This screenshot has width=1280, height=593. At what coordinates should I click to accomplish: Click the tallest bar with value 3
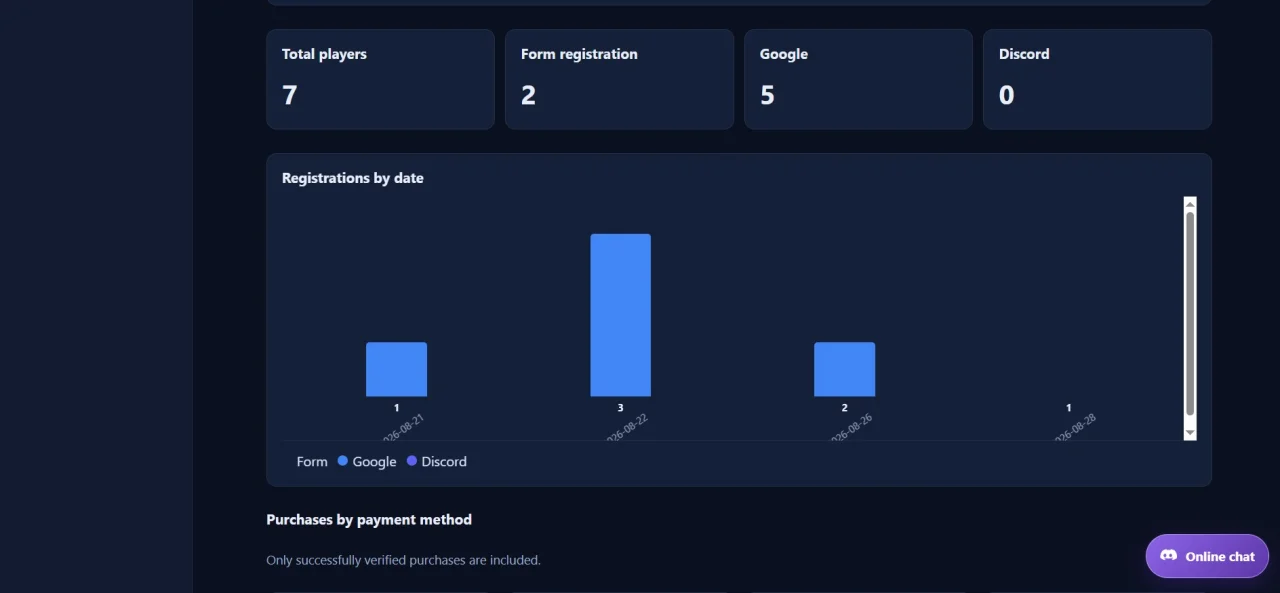pyautogui.click(x=620, y=315)
